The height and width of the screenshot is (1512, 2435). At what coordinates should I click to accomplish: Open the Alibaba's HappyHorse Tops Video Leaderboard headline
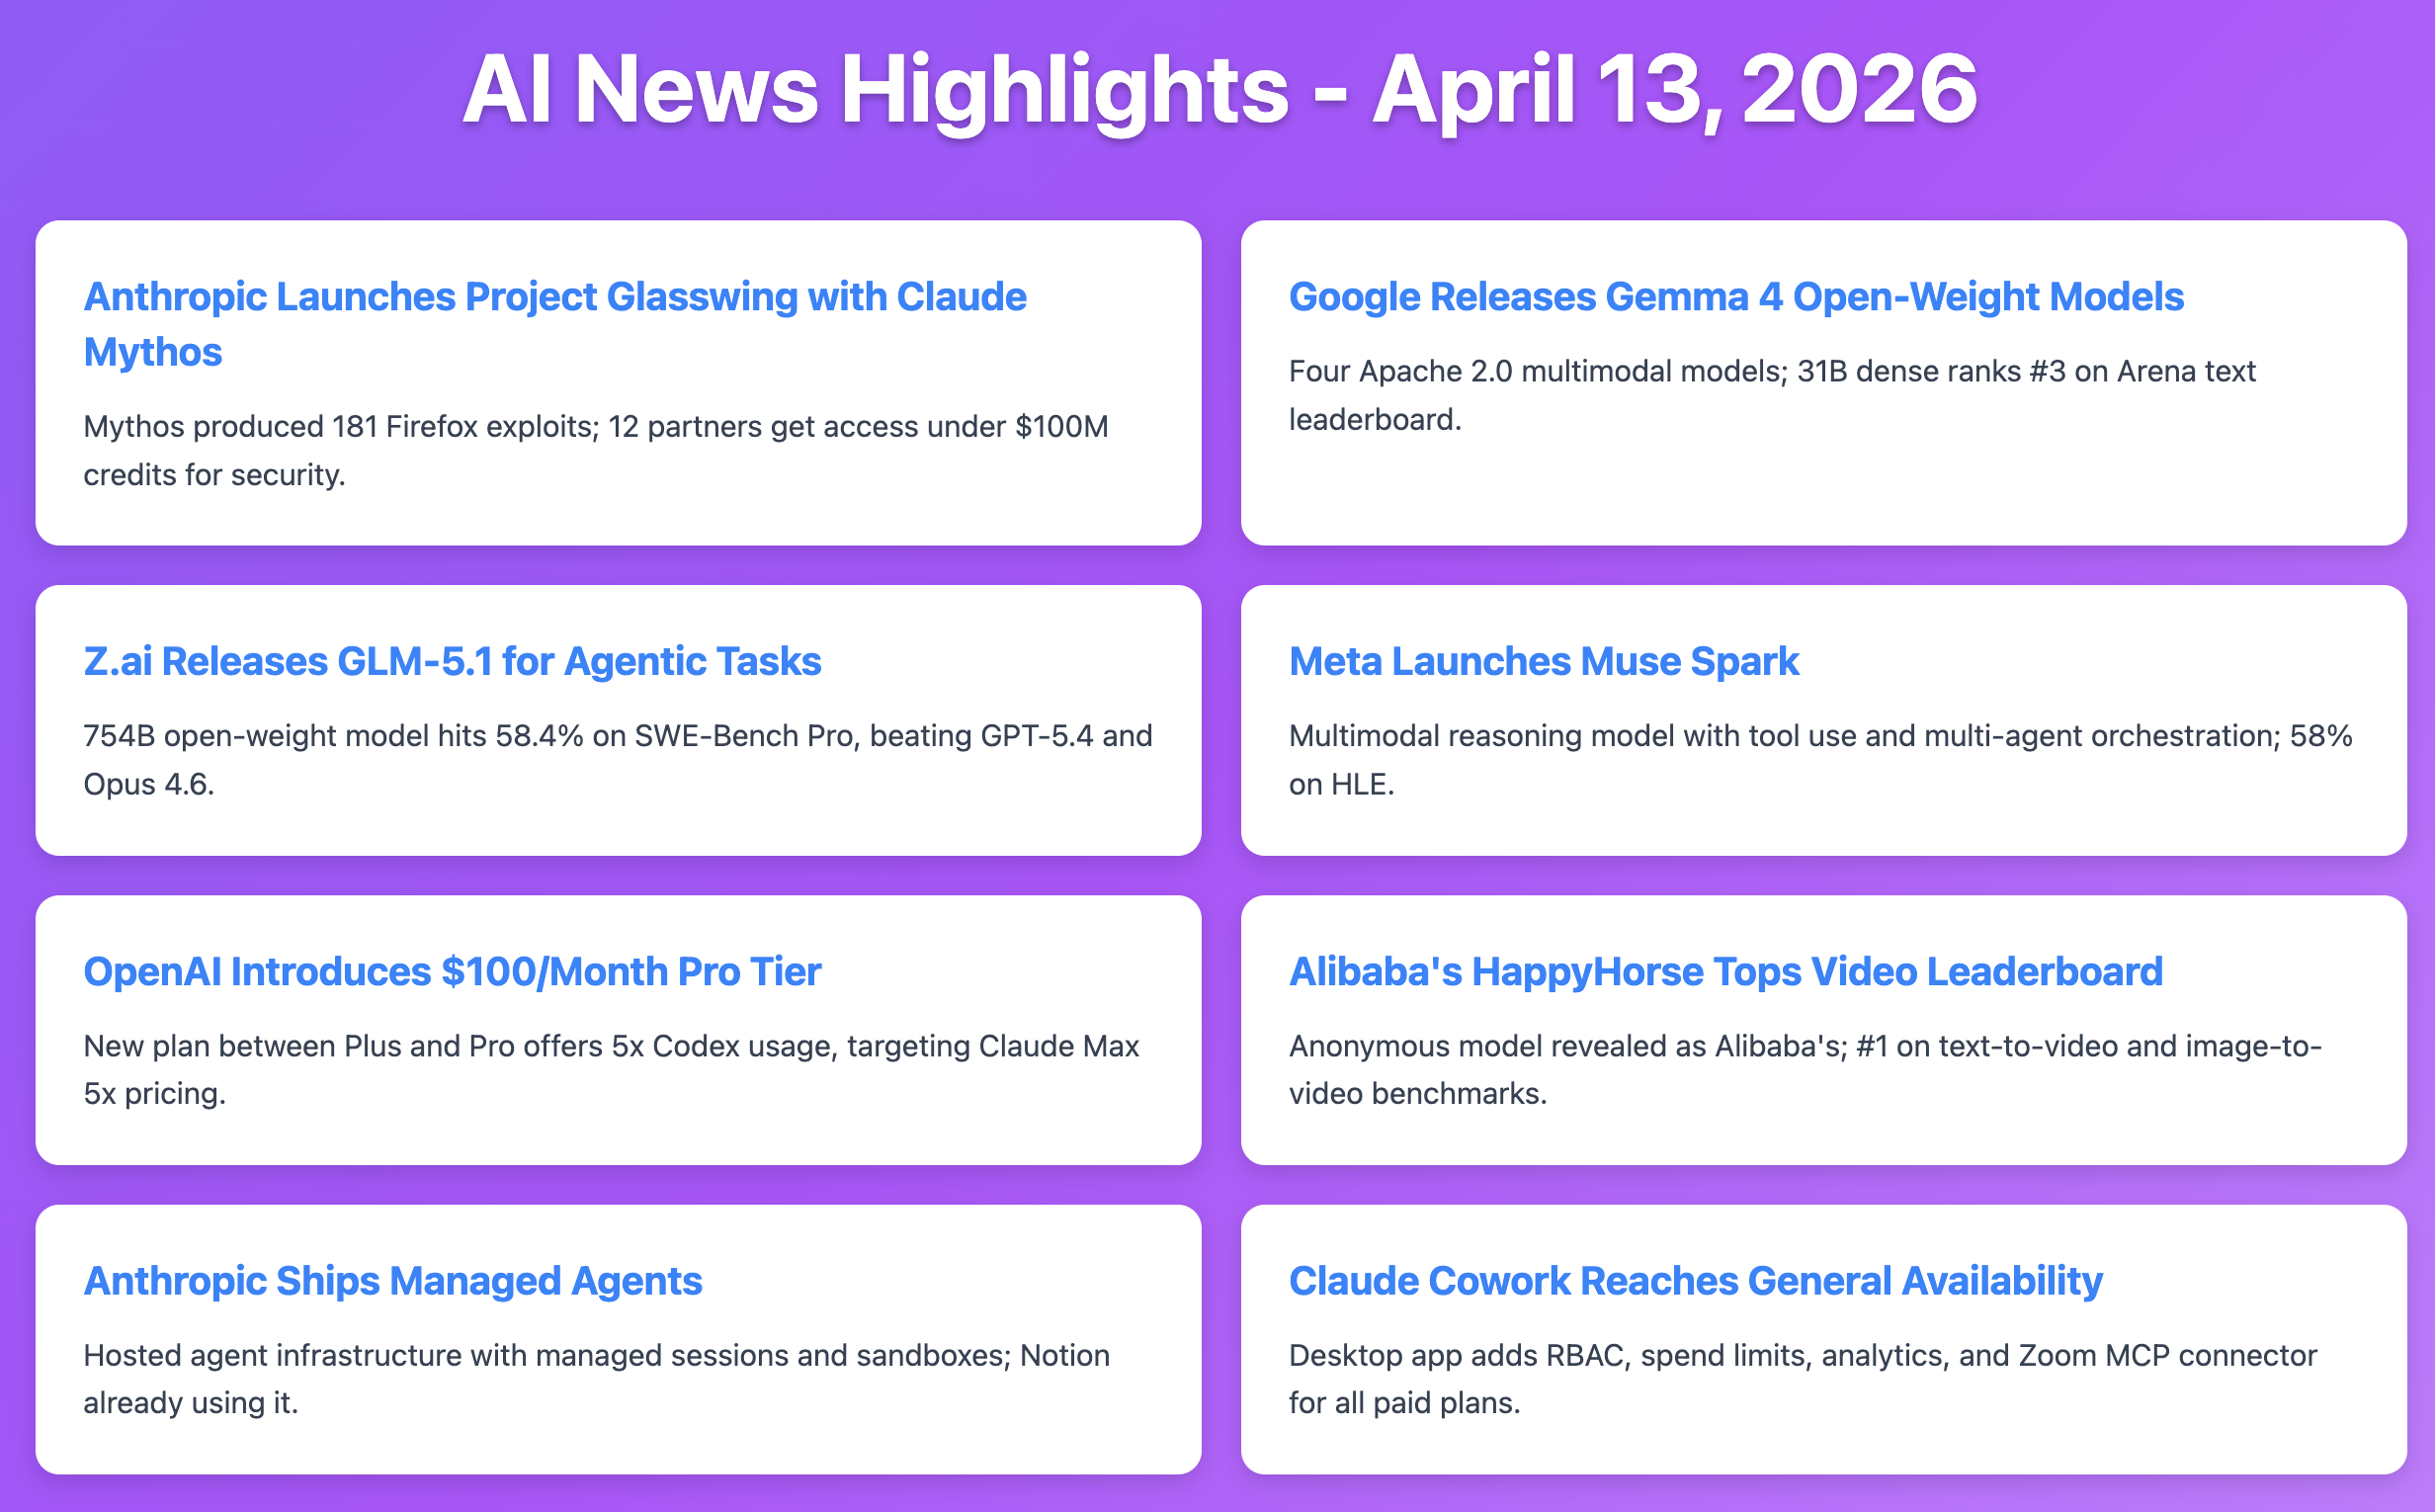click(x=1726, y=972)
